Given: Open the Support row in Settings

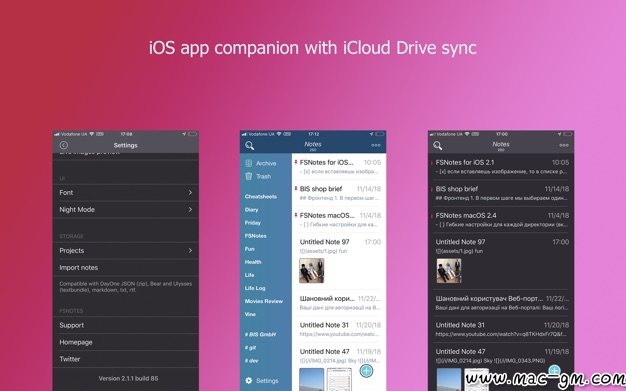Looking at the screenshot, I should 126,325.
